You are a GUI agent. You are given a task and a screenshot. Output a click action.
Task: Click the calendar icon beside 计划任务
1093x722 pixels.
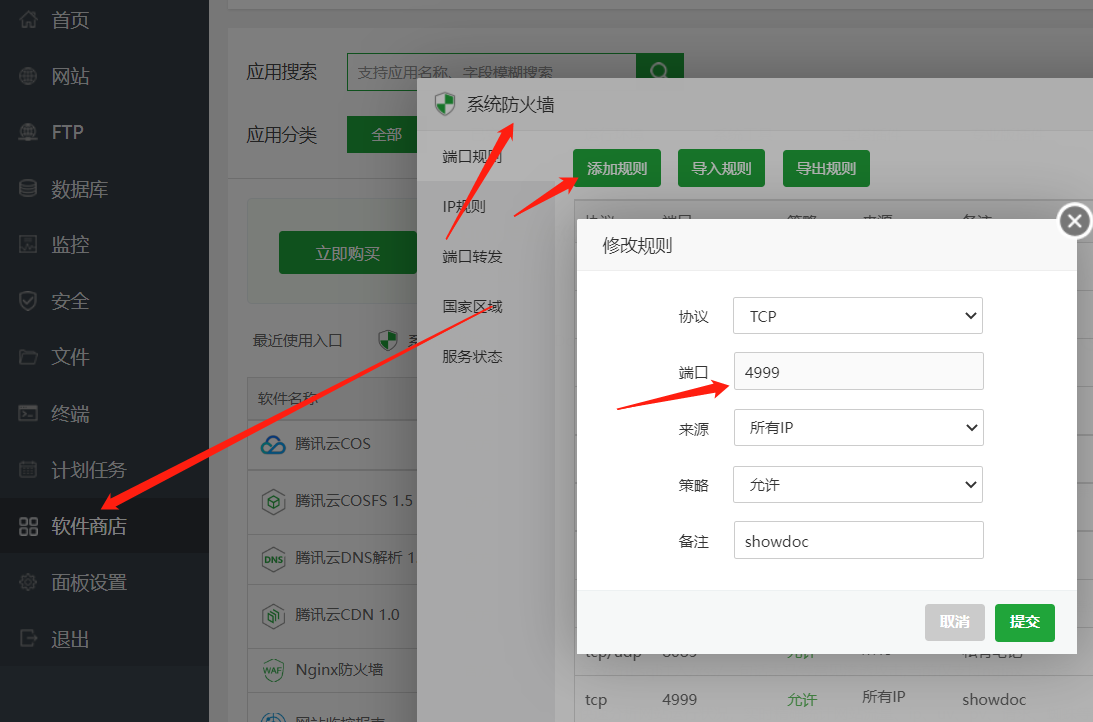tap(28, 469)
